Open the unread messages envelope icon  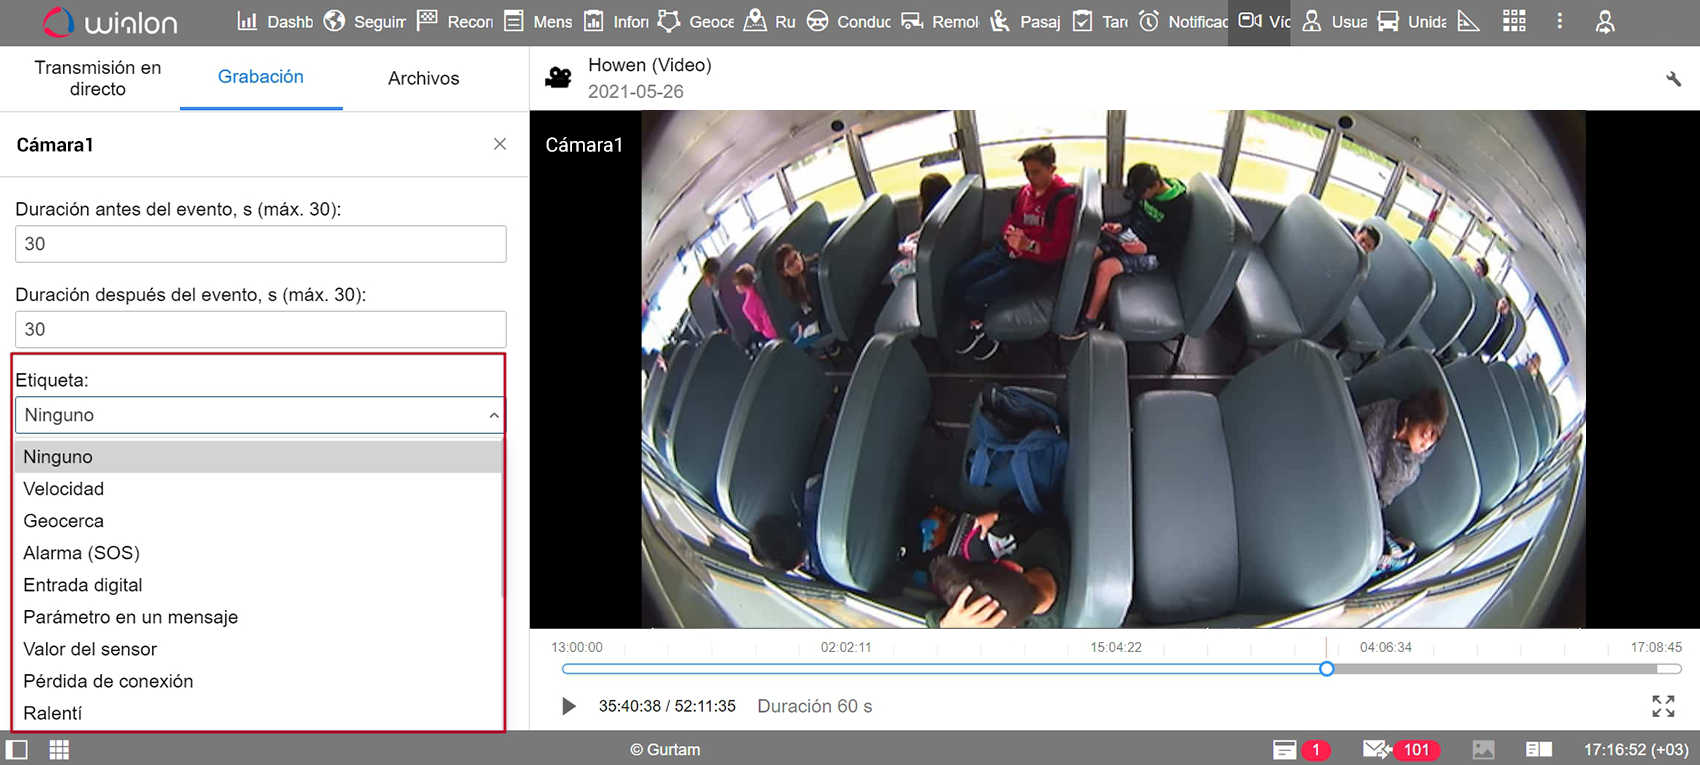1376,749
